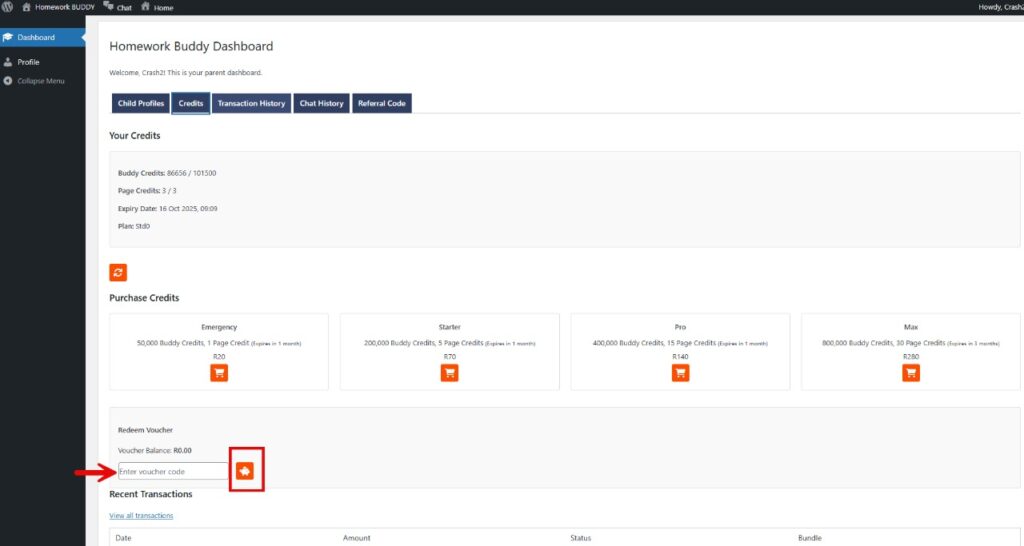This screenshot has height=546, width=1024.
Task: Open the Referral Code tab
Action: 381,103
